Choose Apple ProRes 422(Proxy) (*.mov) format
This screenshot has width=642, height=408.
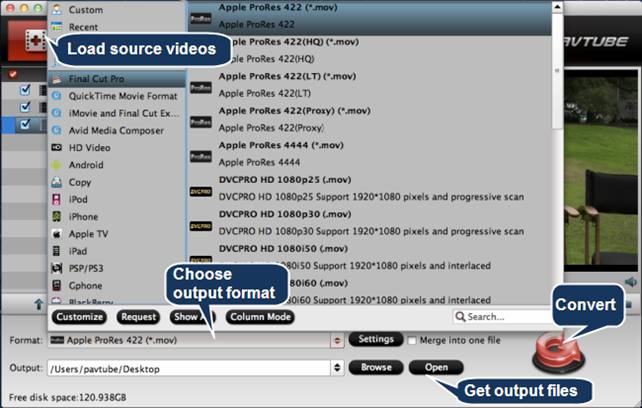pyautogui.click(x=370, y=119)
